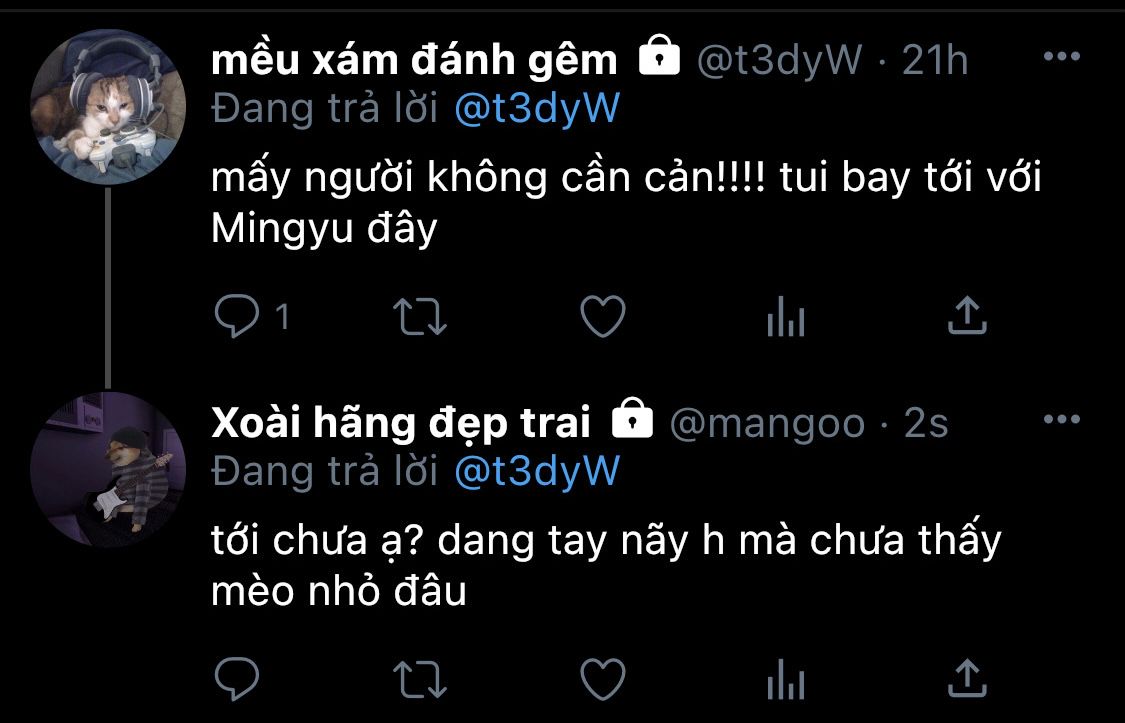Open the guitar-playing dog avatar
The height and width of the screenshot is (723, 1125).
tap(108, 470)
